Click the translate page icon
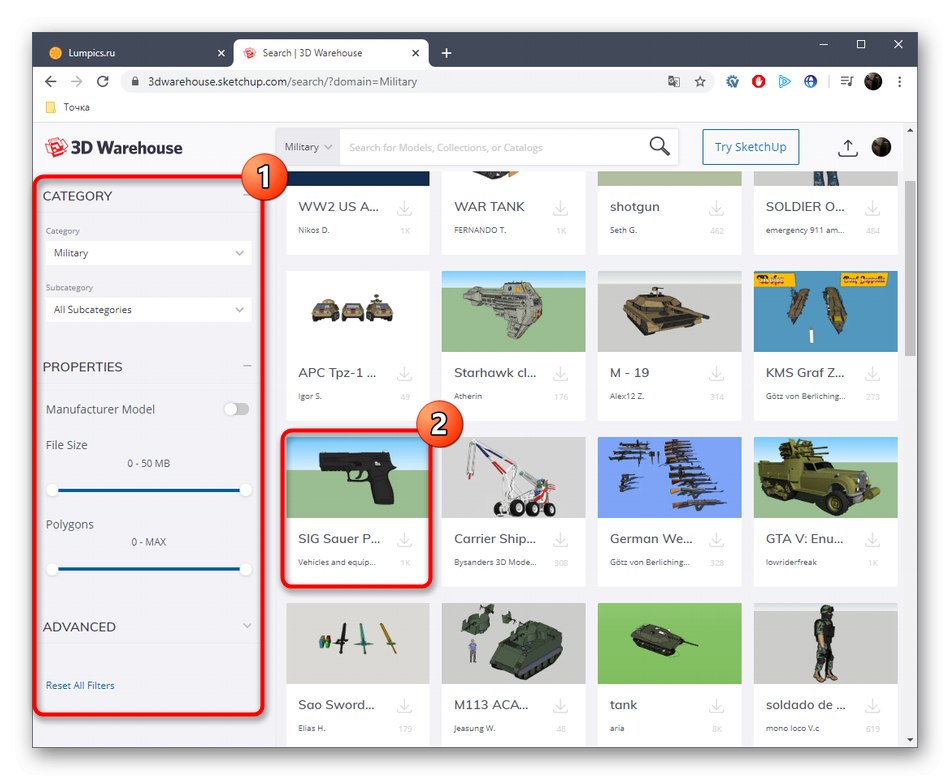The height and width of the screenshot is (780, 950). (674, 81)
